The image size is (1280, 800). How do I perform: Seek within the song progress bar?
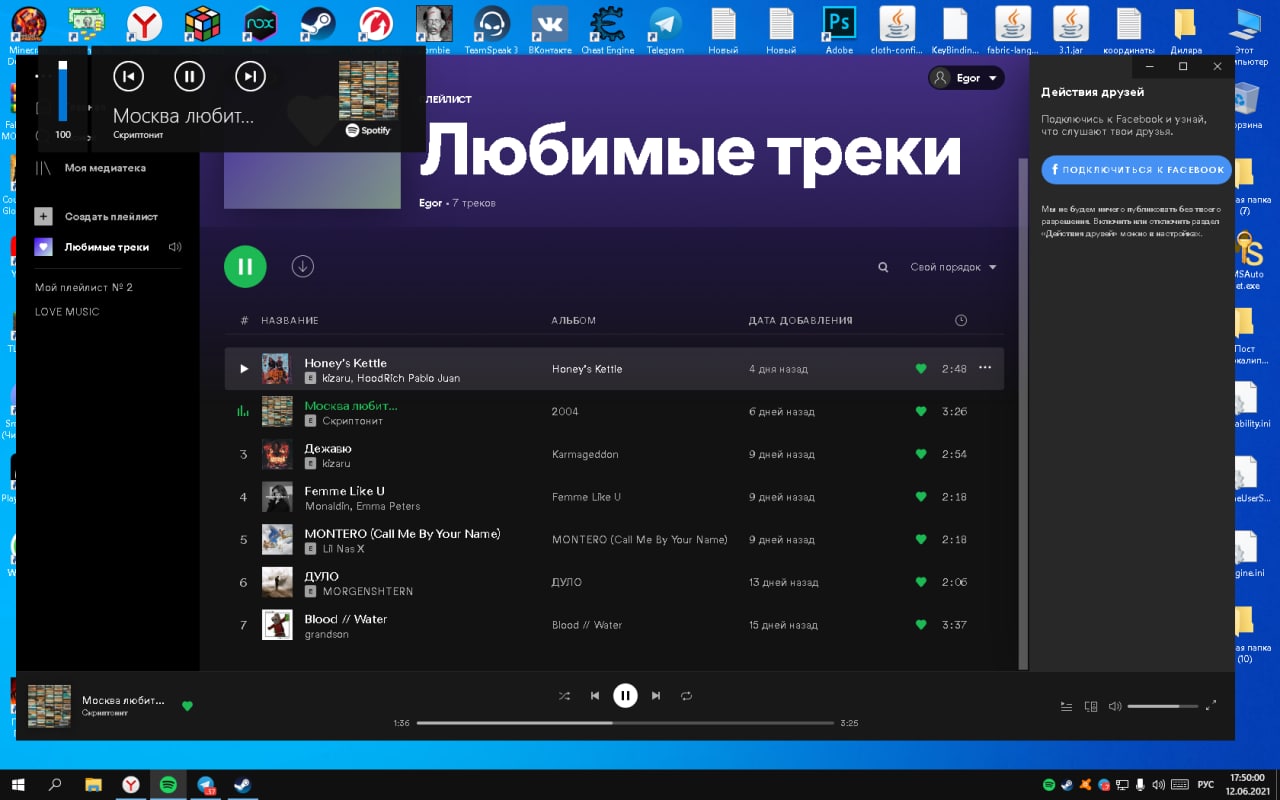[x=626, y=723]
